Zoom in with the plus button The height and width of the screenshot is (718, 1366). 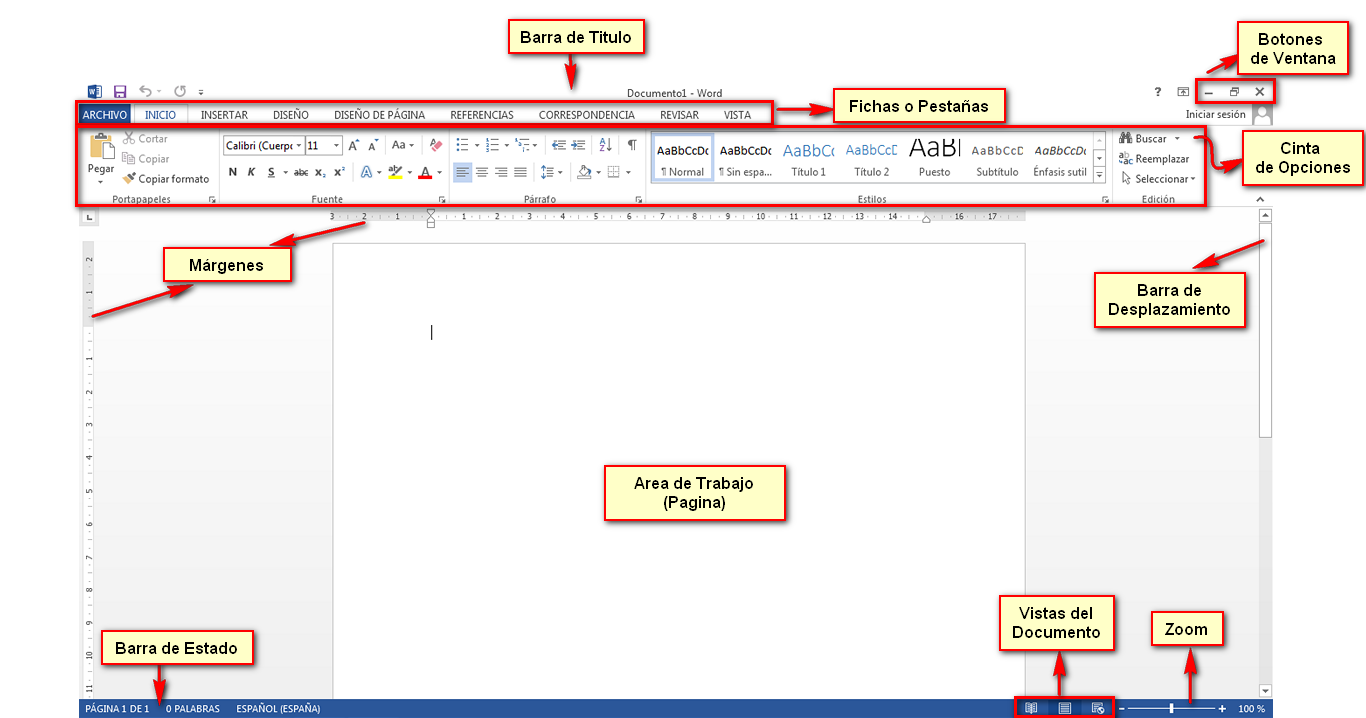(x=1222, y=708)
